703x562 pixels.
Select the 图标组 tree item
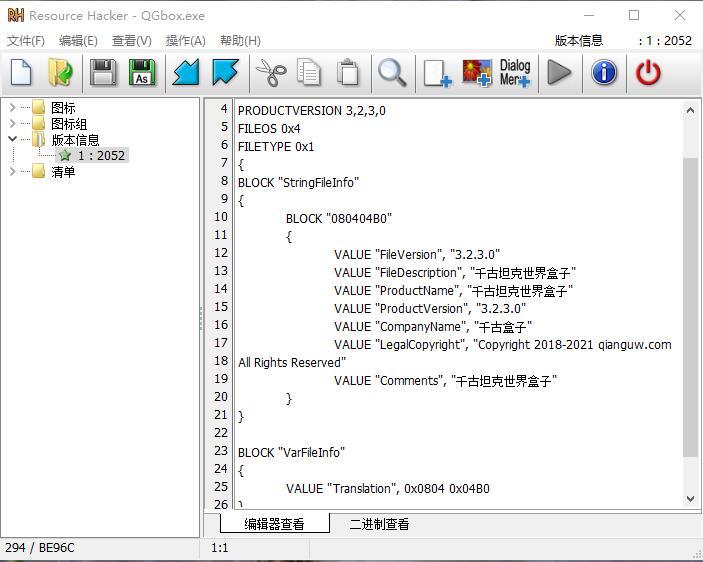(x=69, y=124)
